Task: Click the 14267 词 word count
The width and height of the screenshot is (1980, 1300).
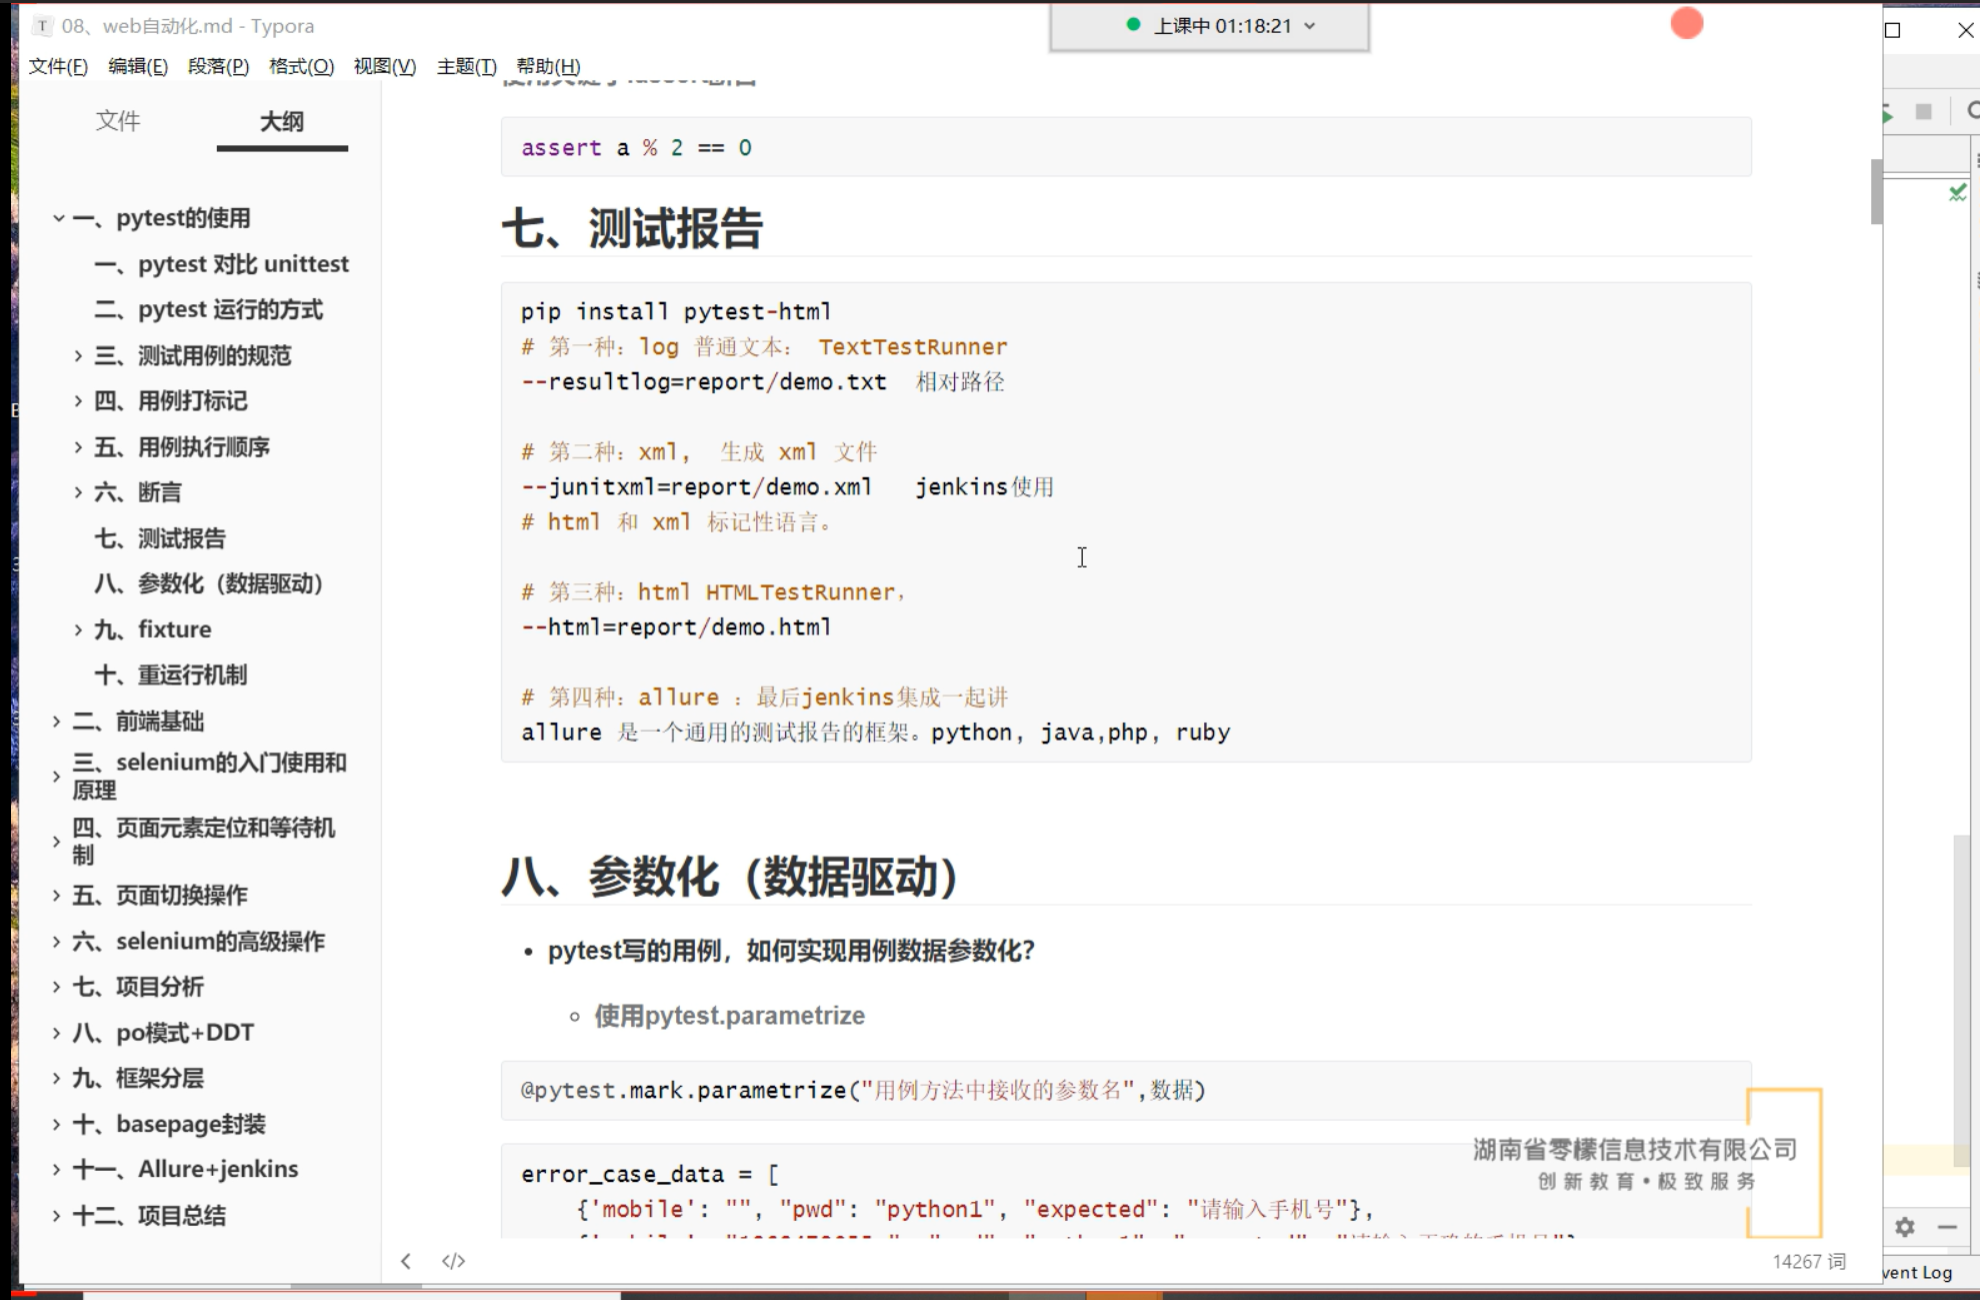Action: pos(1808,1261)
